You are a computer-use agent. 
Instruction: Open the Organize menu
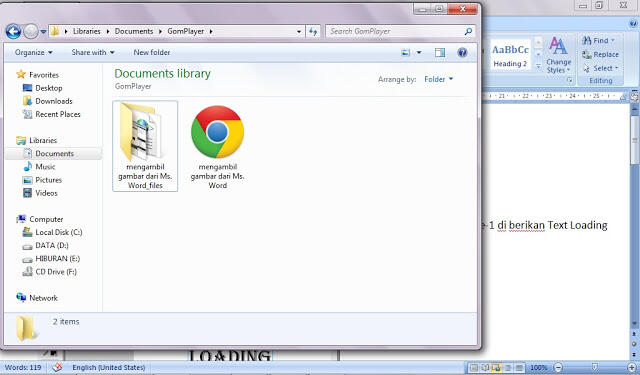[x=33, y=52]
